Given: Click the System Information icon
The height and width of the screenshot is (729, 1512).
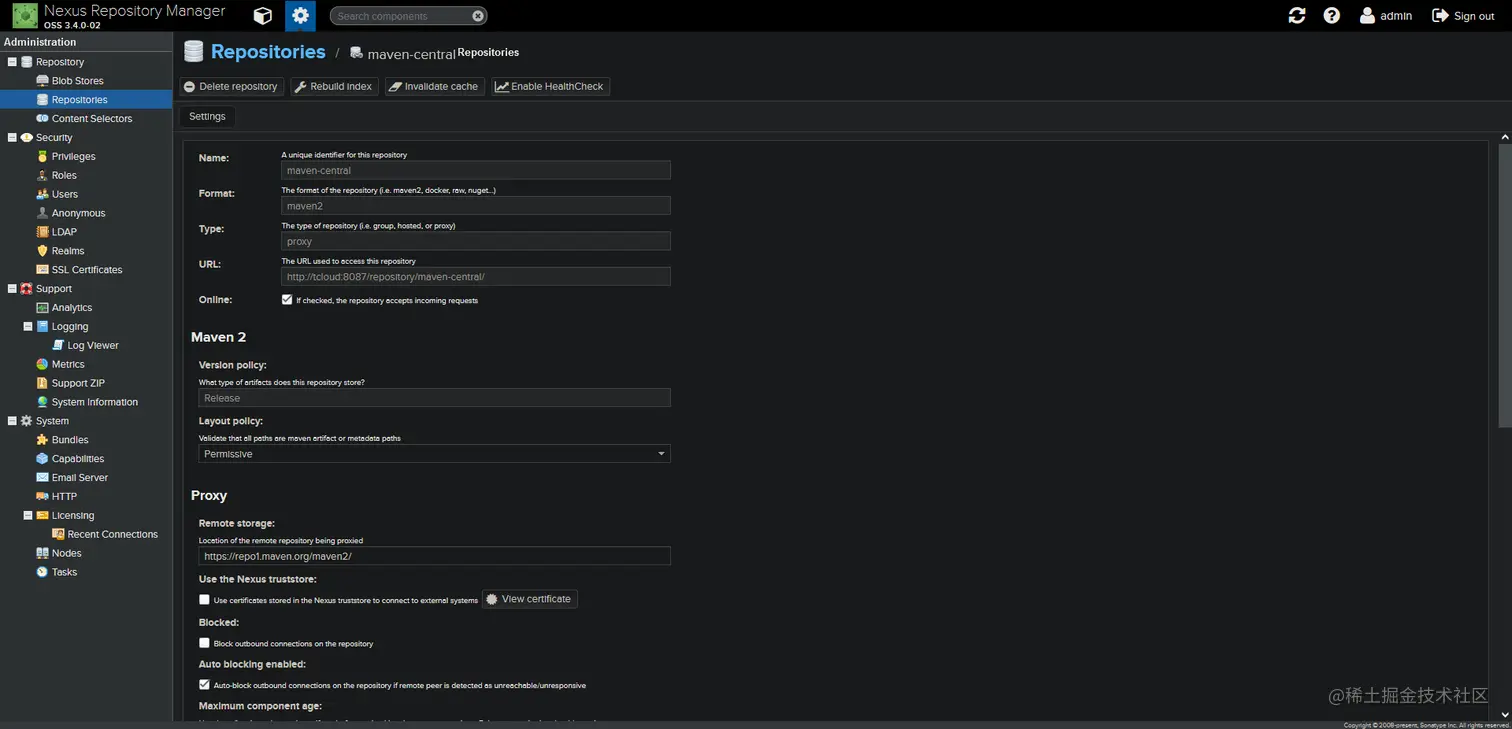Looking at the screenshot, I should [42, 402].
